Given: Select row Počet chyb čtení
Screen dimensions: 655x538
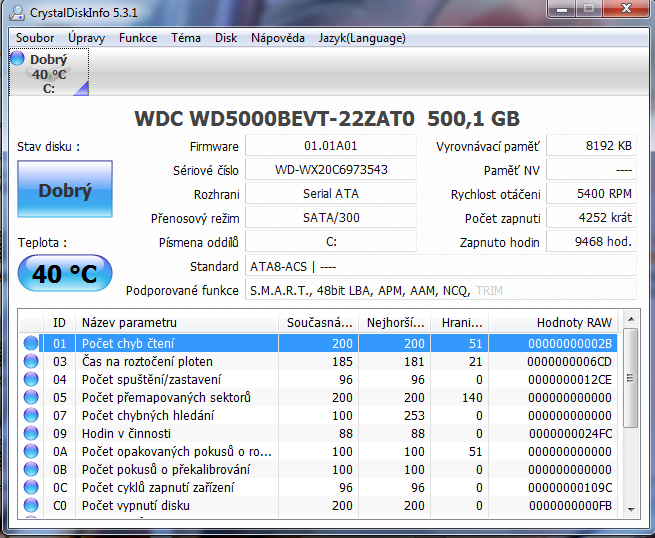Looking at the screenshot, I should click(320, 343).
